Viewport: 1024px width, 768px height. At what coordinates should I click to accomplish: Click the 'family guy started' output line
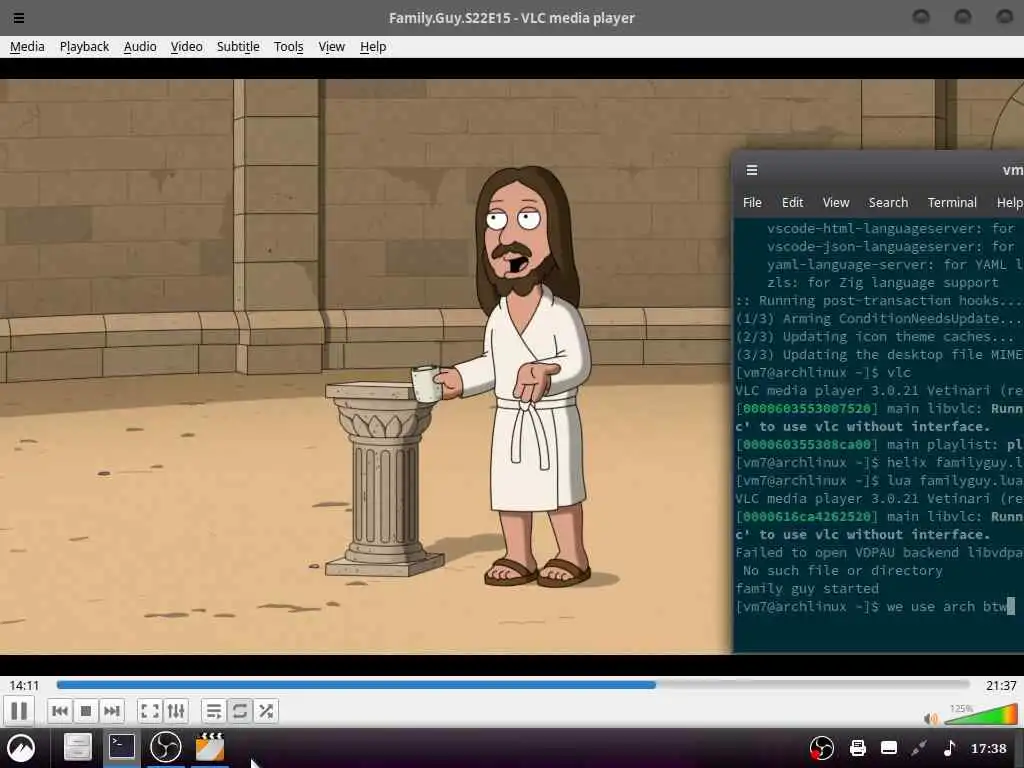[807, 588]
